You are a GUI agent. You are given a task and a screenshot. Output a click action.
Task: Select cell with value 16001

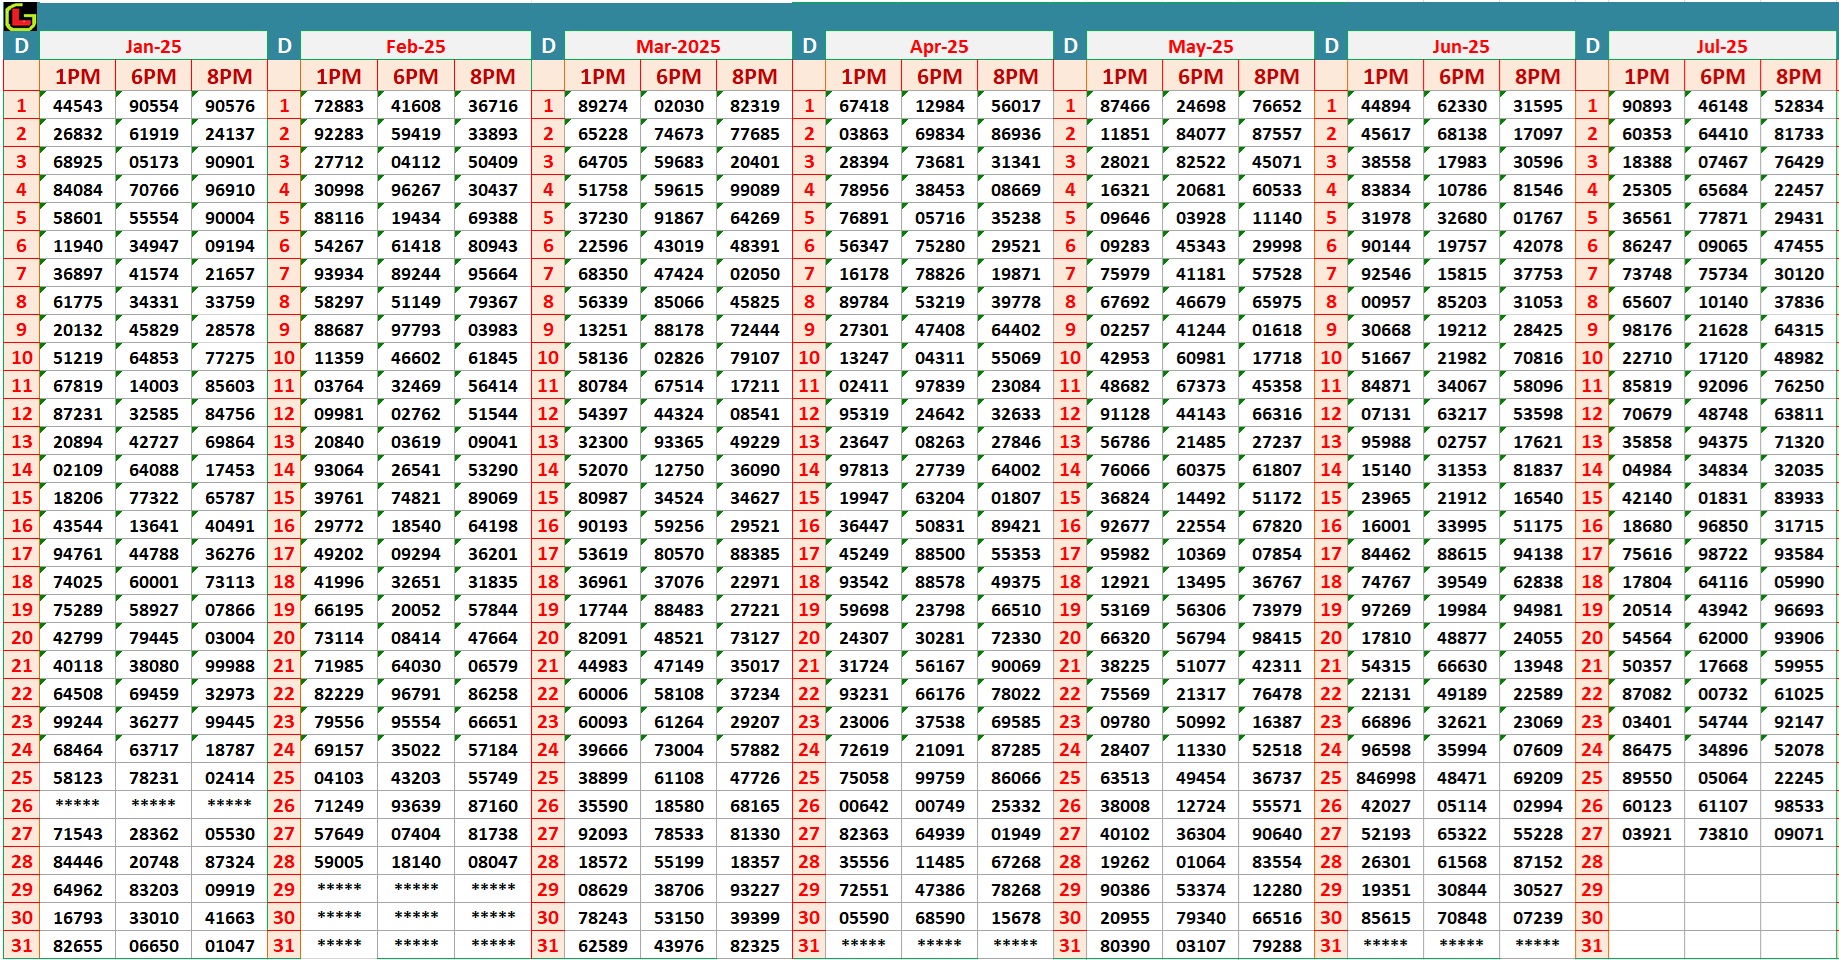click(x=1386, y=526)
